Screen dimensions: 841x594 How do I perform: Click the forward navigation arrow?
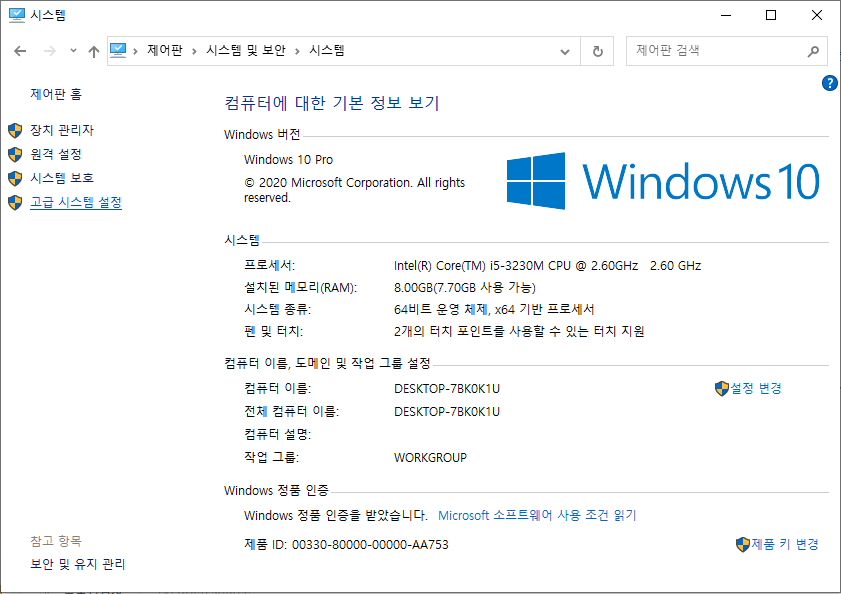[49, 51]
